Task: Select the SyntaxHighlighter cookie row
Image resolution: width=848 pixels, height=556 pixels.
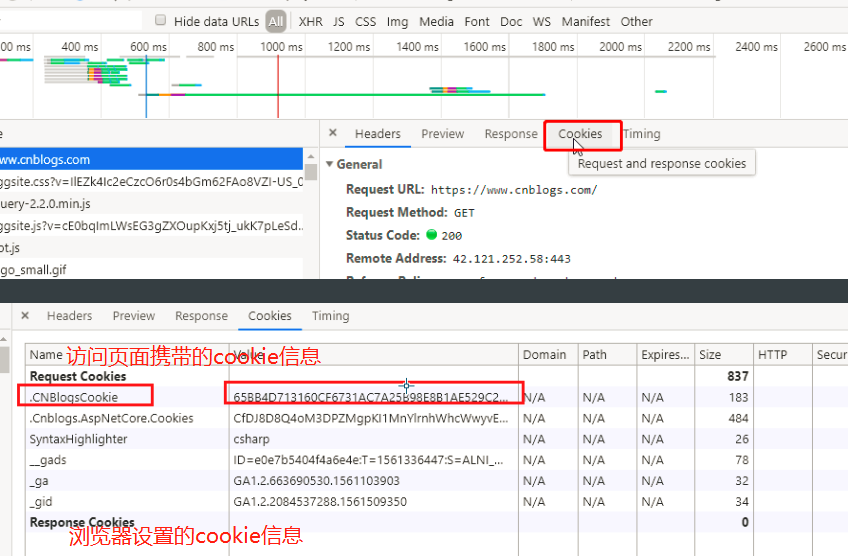Action: [x=436, y=439]
